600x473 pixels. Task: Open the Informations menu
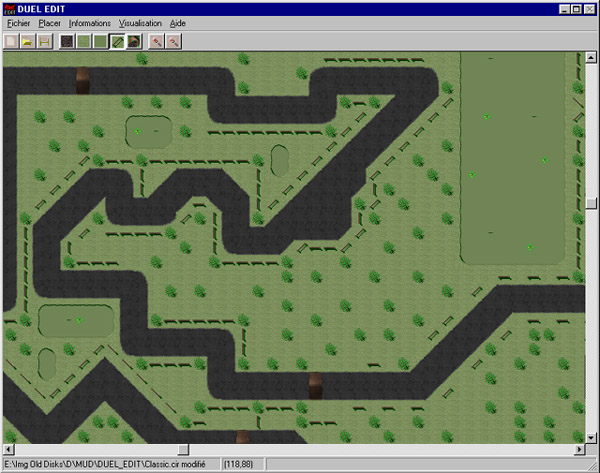pyautogui.click(x=90, y=23)
